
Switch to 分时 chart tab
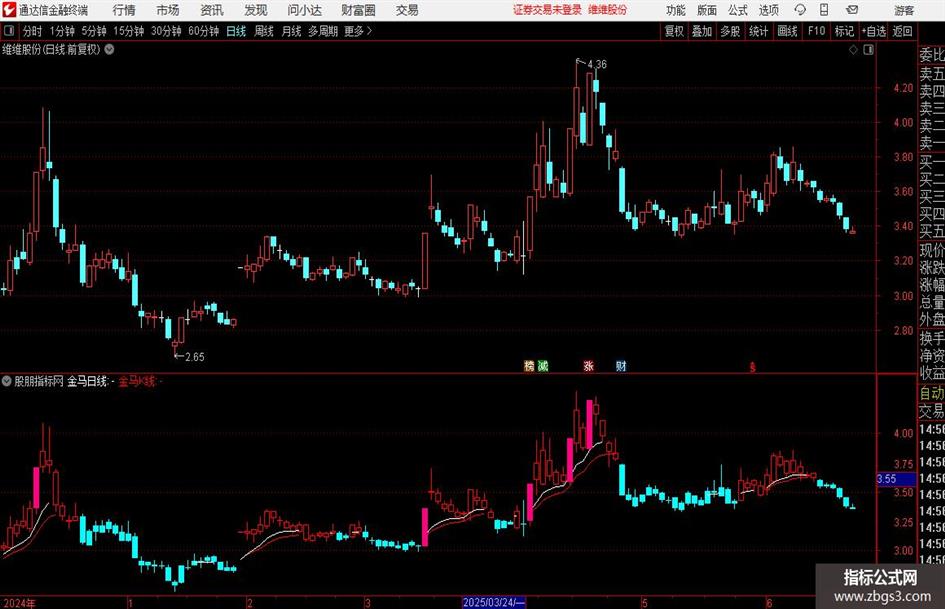[x=33, y=31]
